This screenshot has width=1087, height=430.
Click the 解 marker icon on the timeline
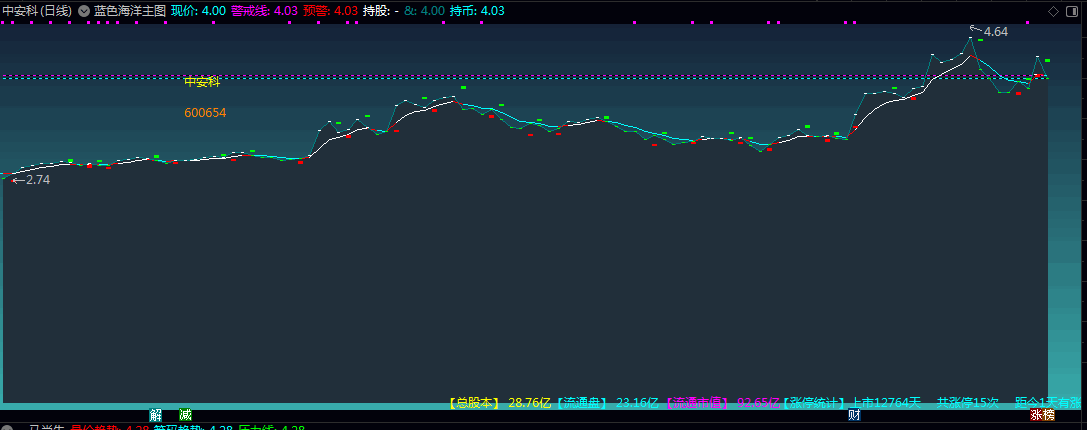tap(155, 415)
